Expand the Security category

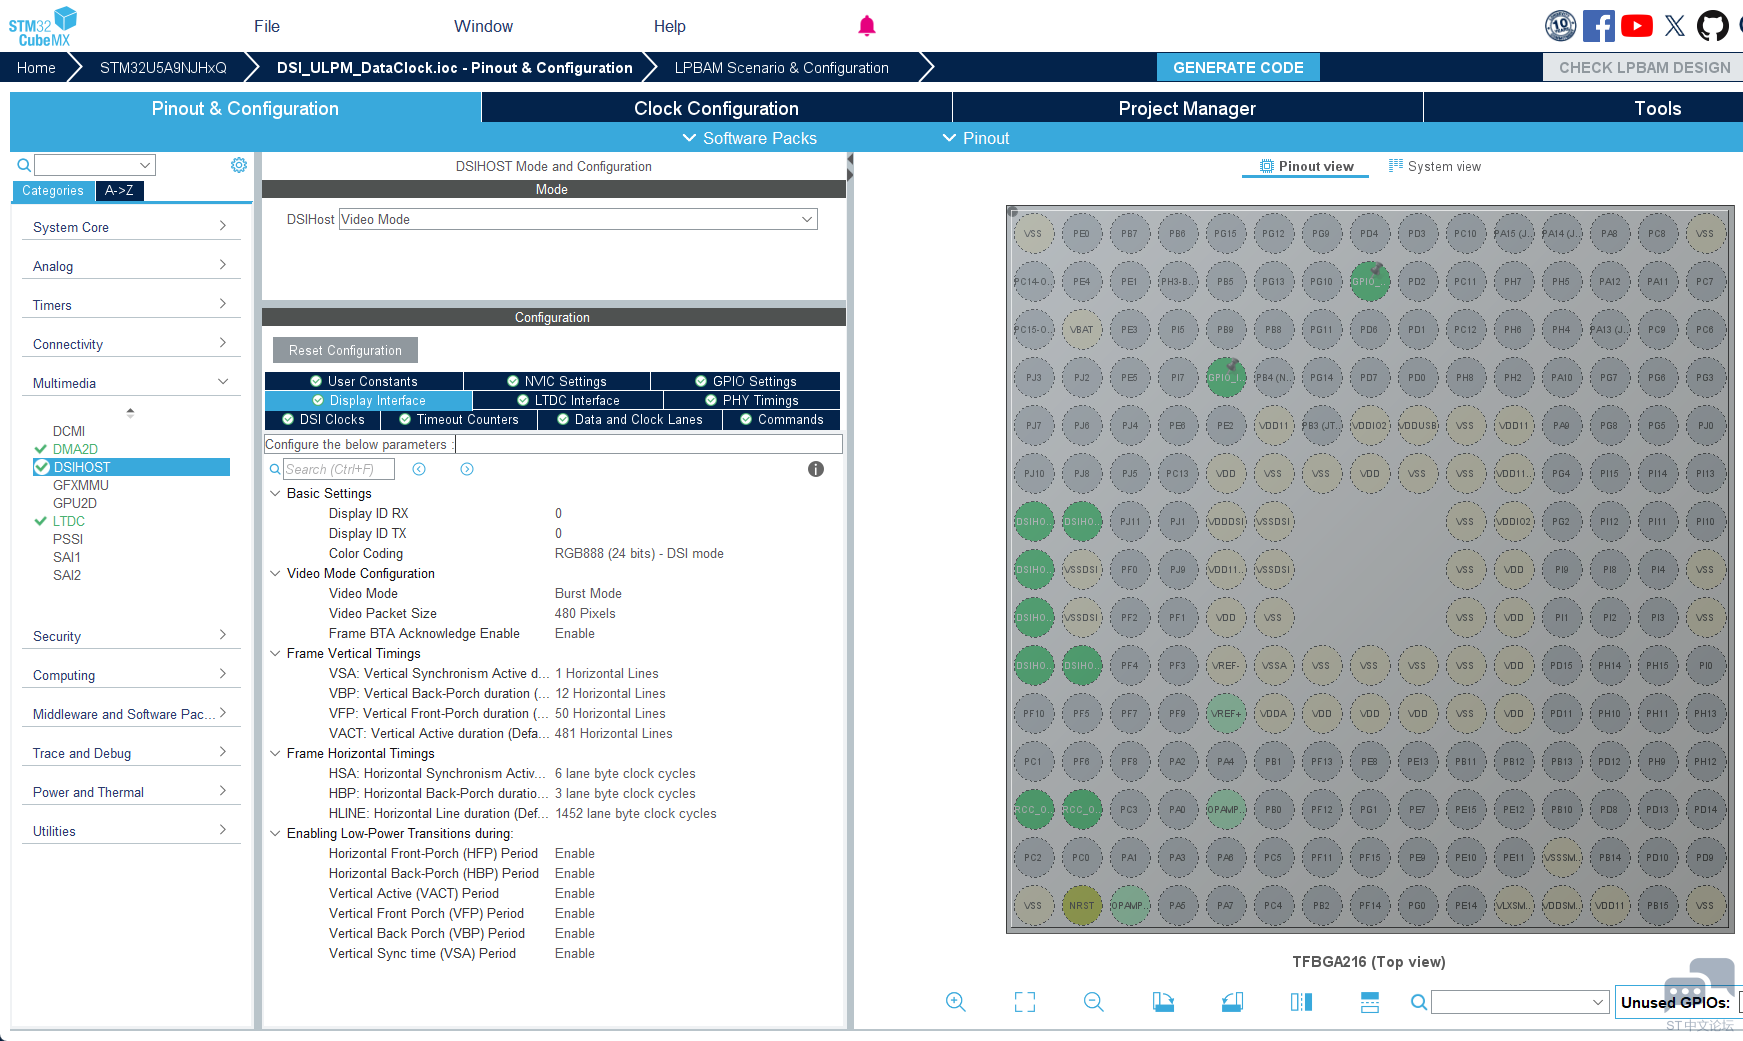131,636
